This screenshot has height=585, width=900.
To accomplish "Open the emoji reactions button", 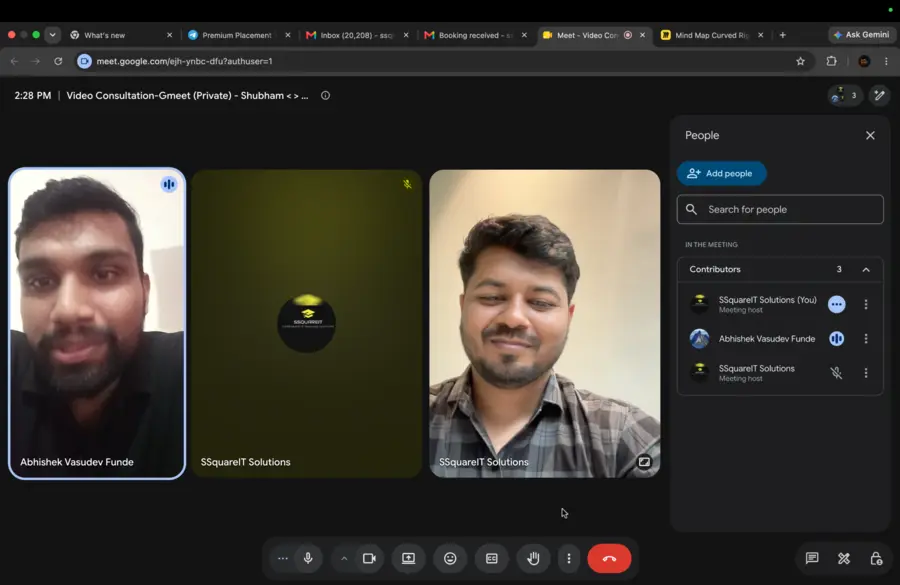I will coord(450,558).
